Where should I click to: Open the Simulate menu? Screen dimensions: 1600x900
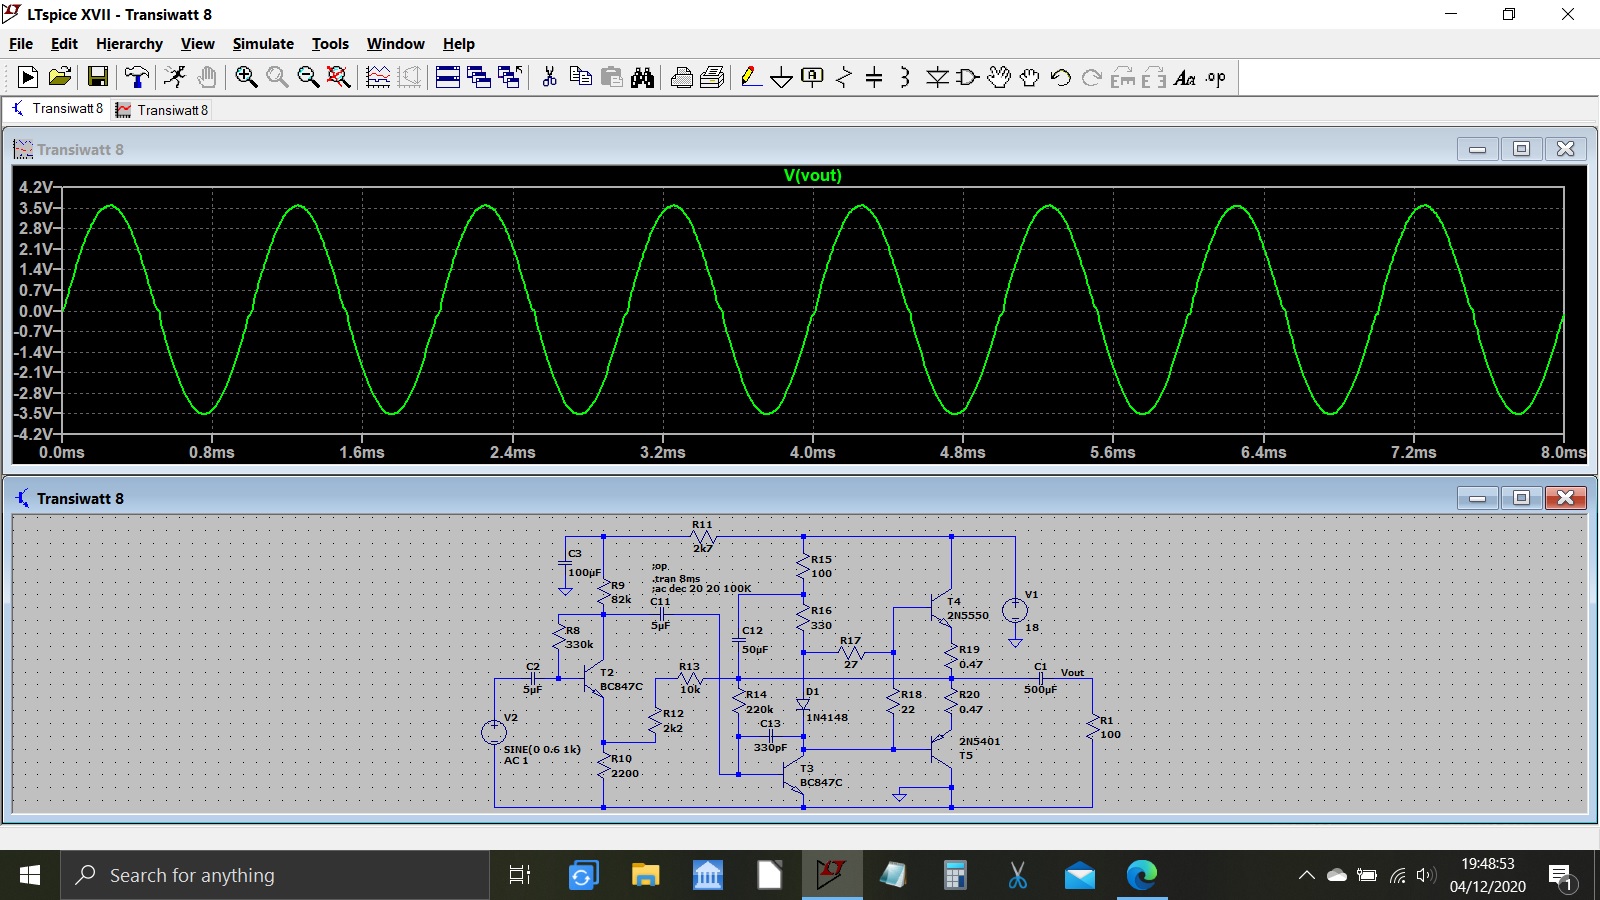[263, 44]
